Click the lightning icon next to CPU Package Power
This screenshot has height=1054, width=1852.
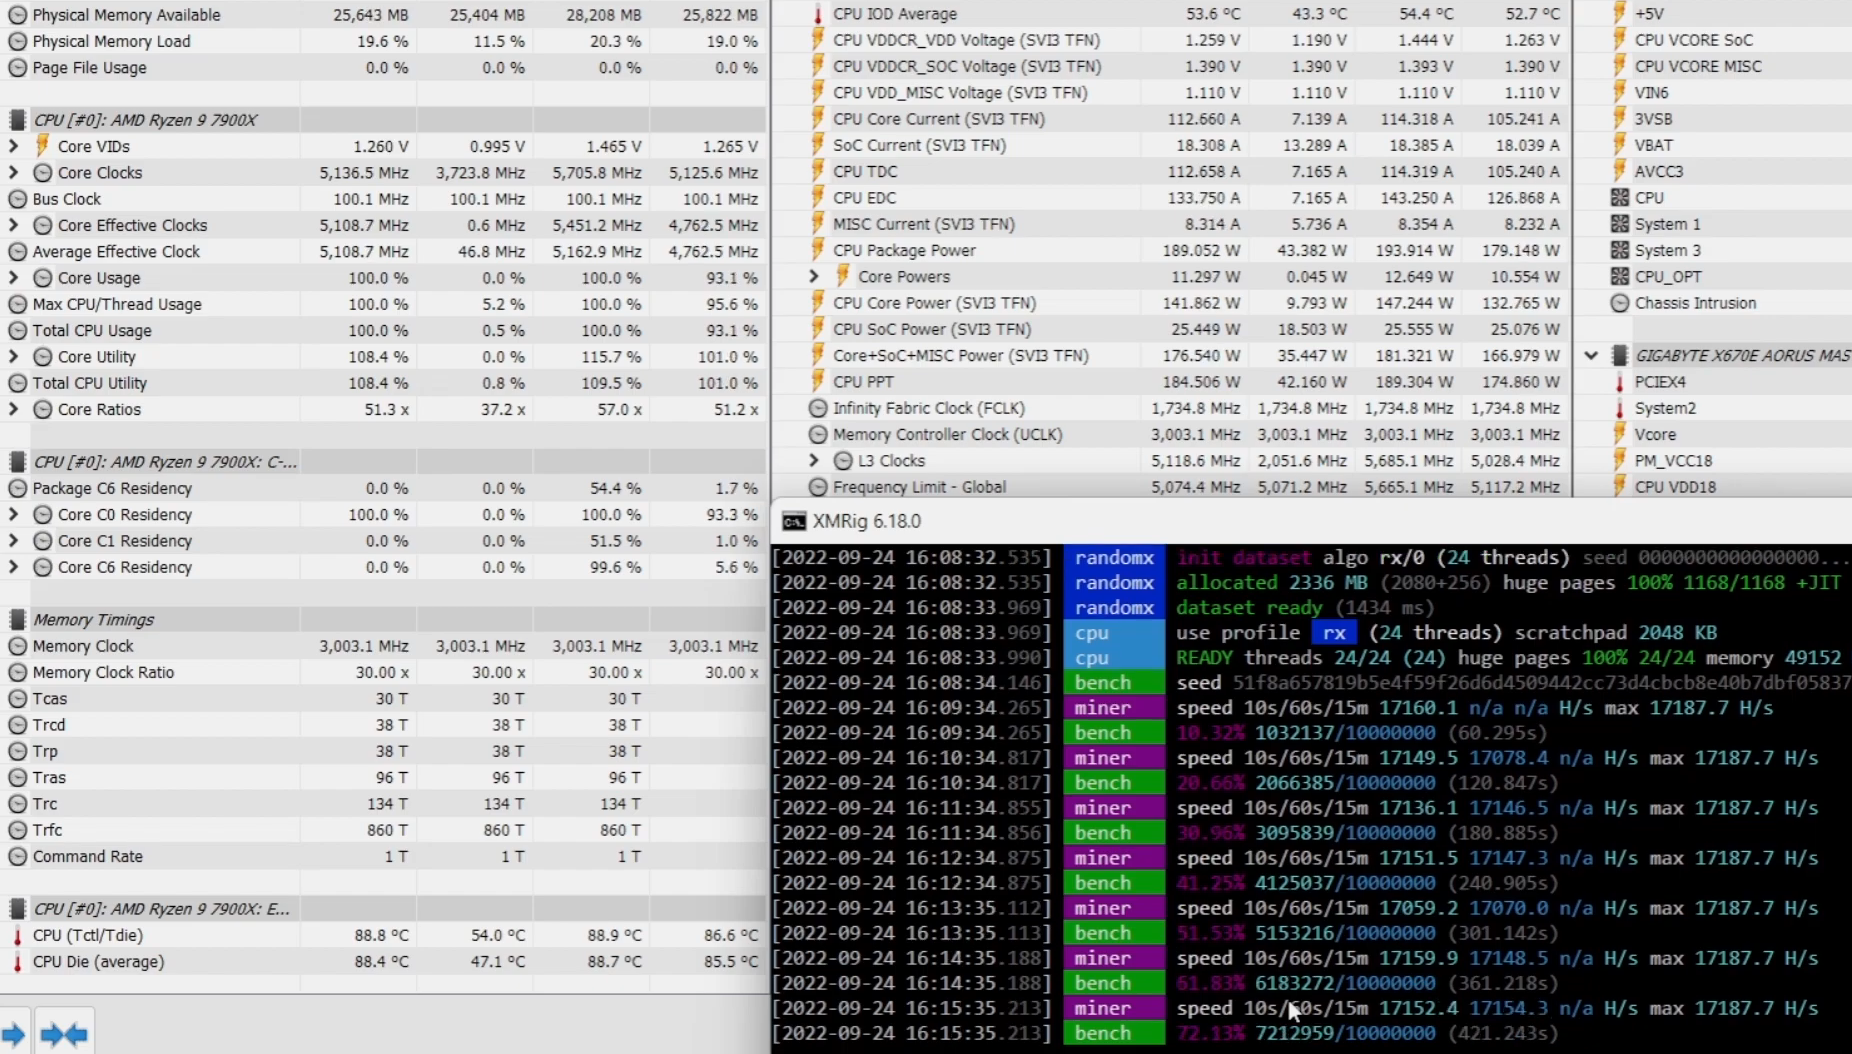[x=818, y=250]
